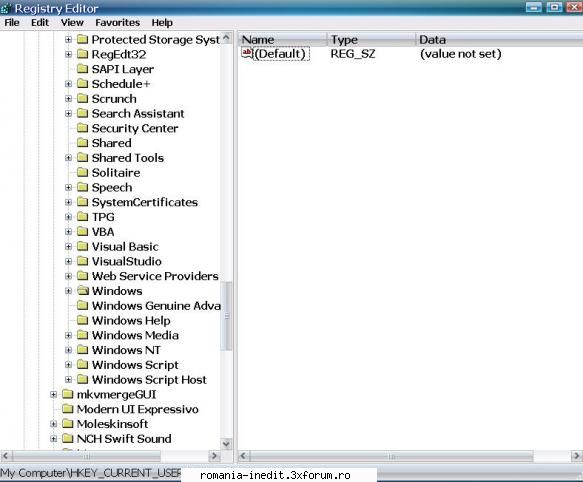Image resolution: width=583 pixels, height=482 pixels.
Task: Expand the Speech key
Action: [68, 187]
